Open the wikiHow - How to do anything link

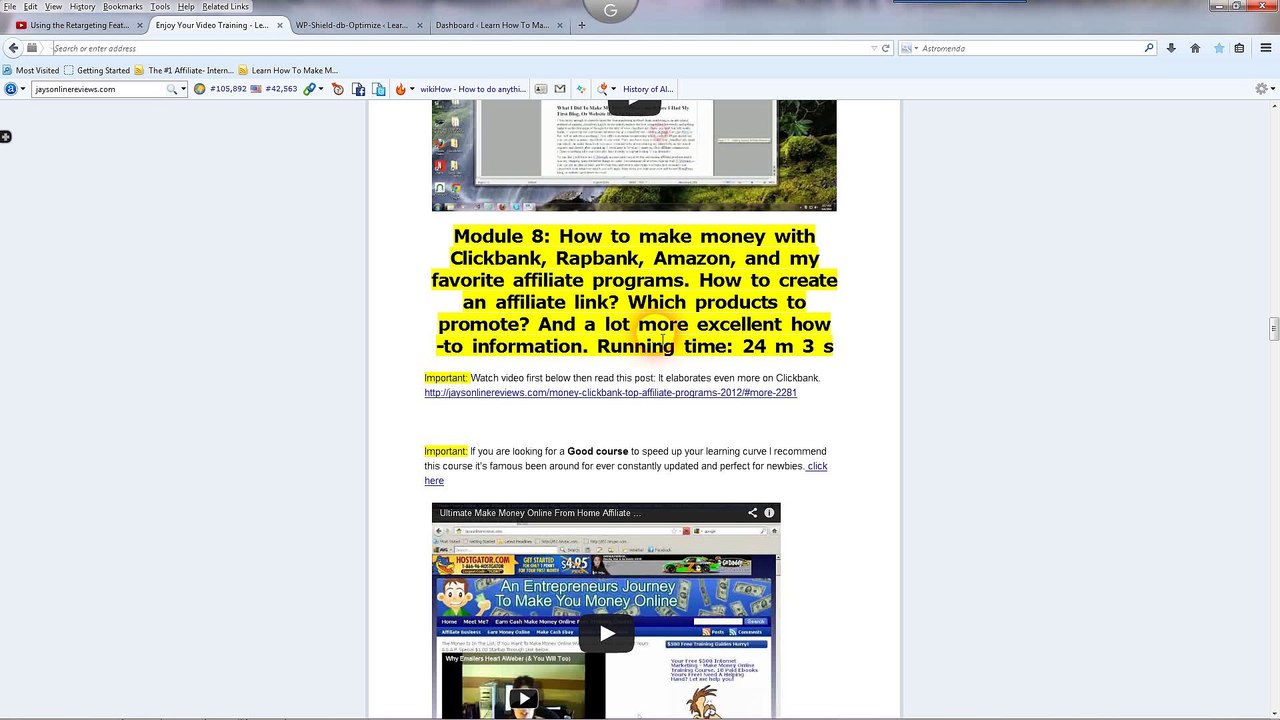tap(473, 89)
